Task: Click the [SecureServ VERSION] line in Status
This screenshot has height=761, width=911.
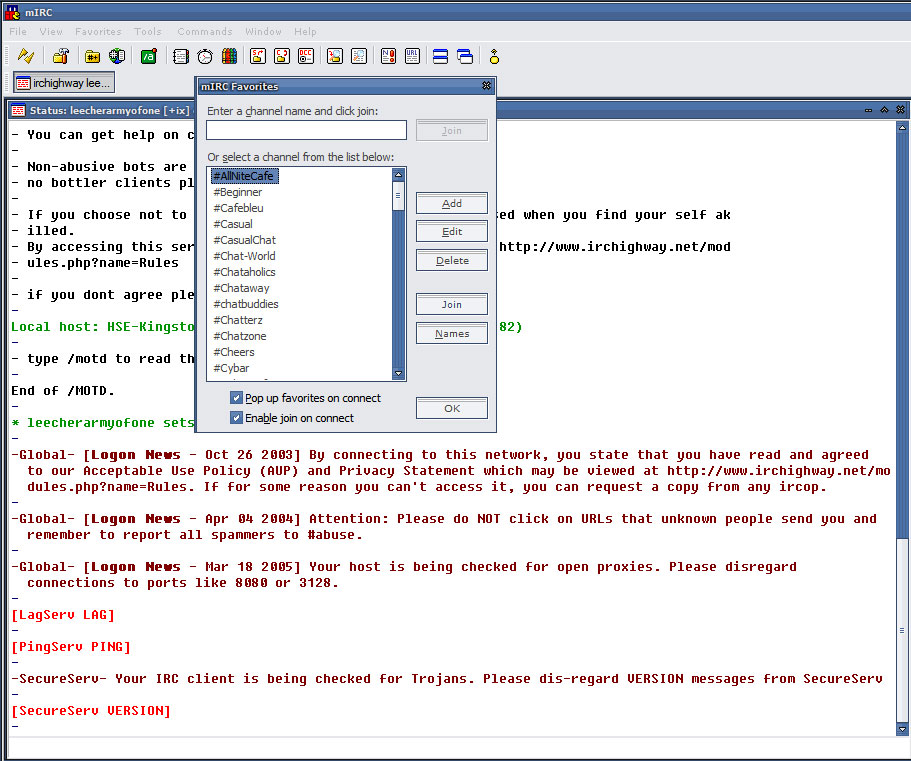Action: (91, 710)
